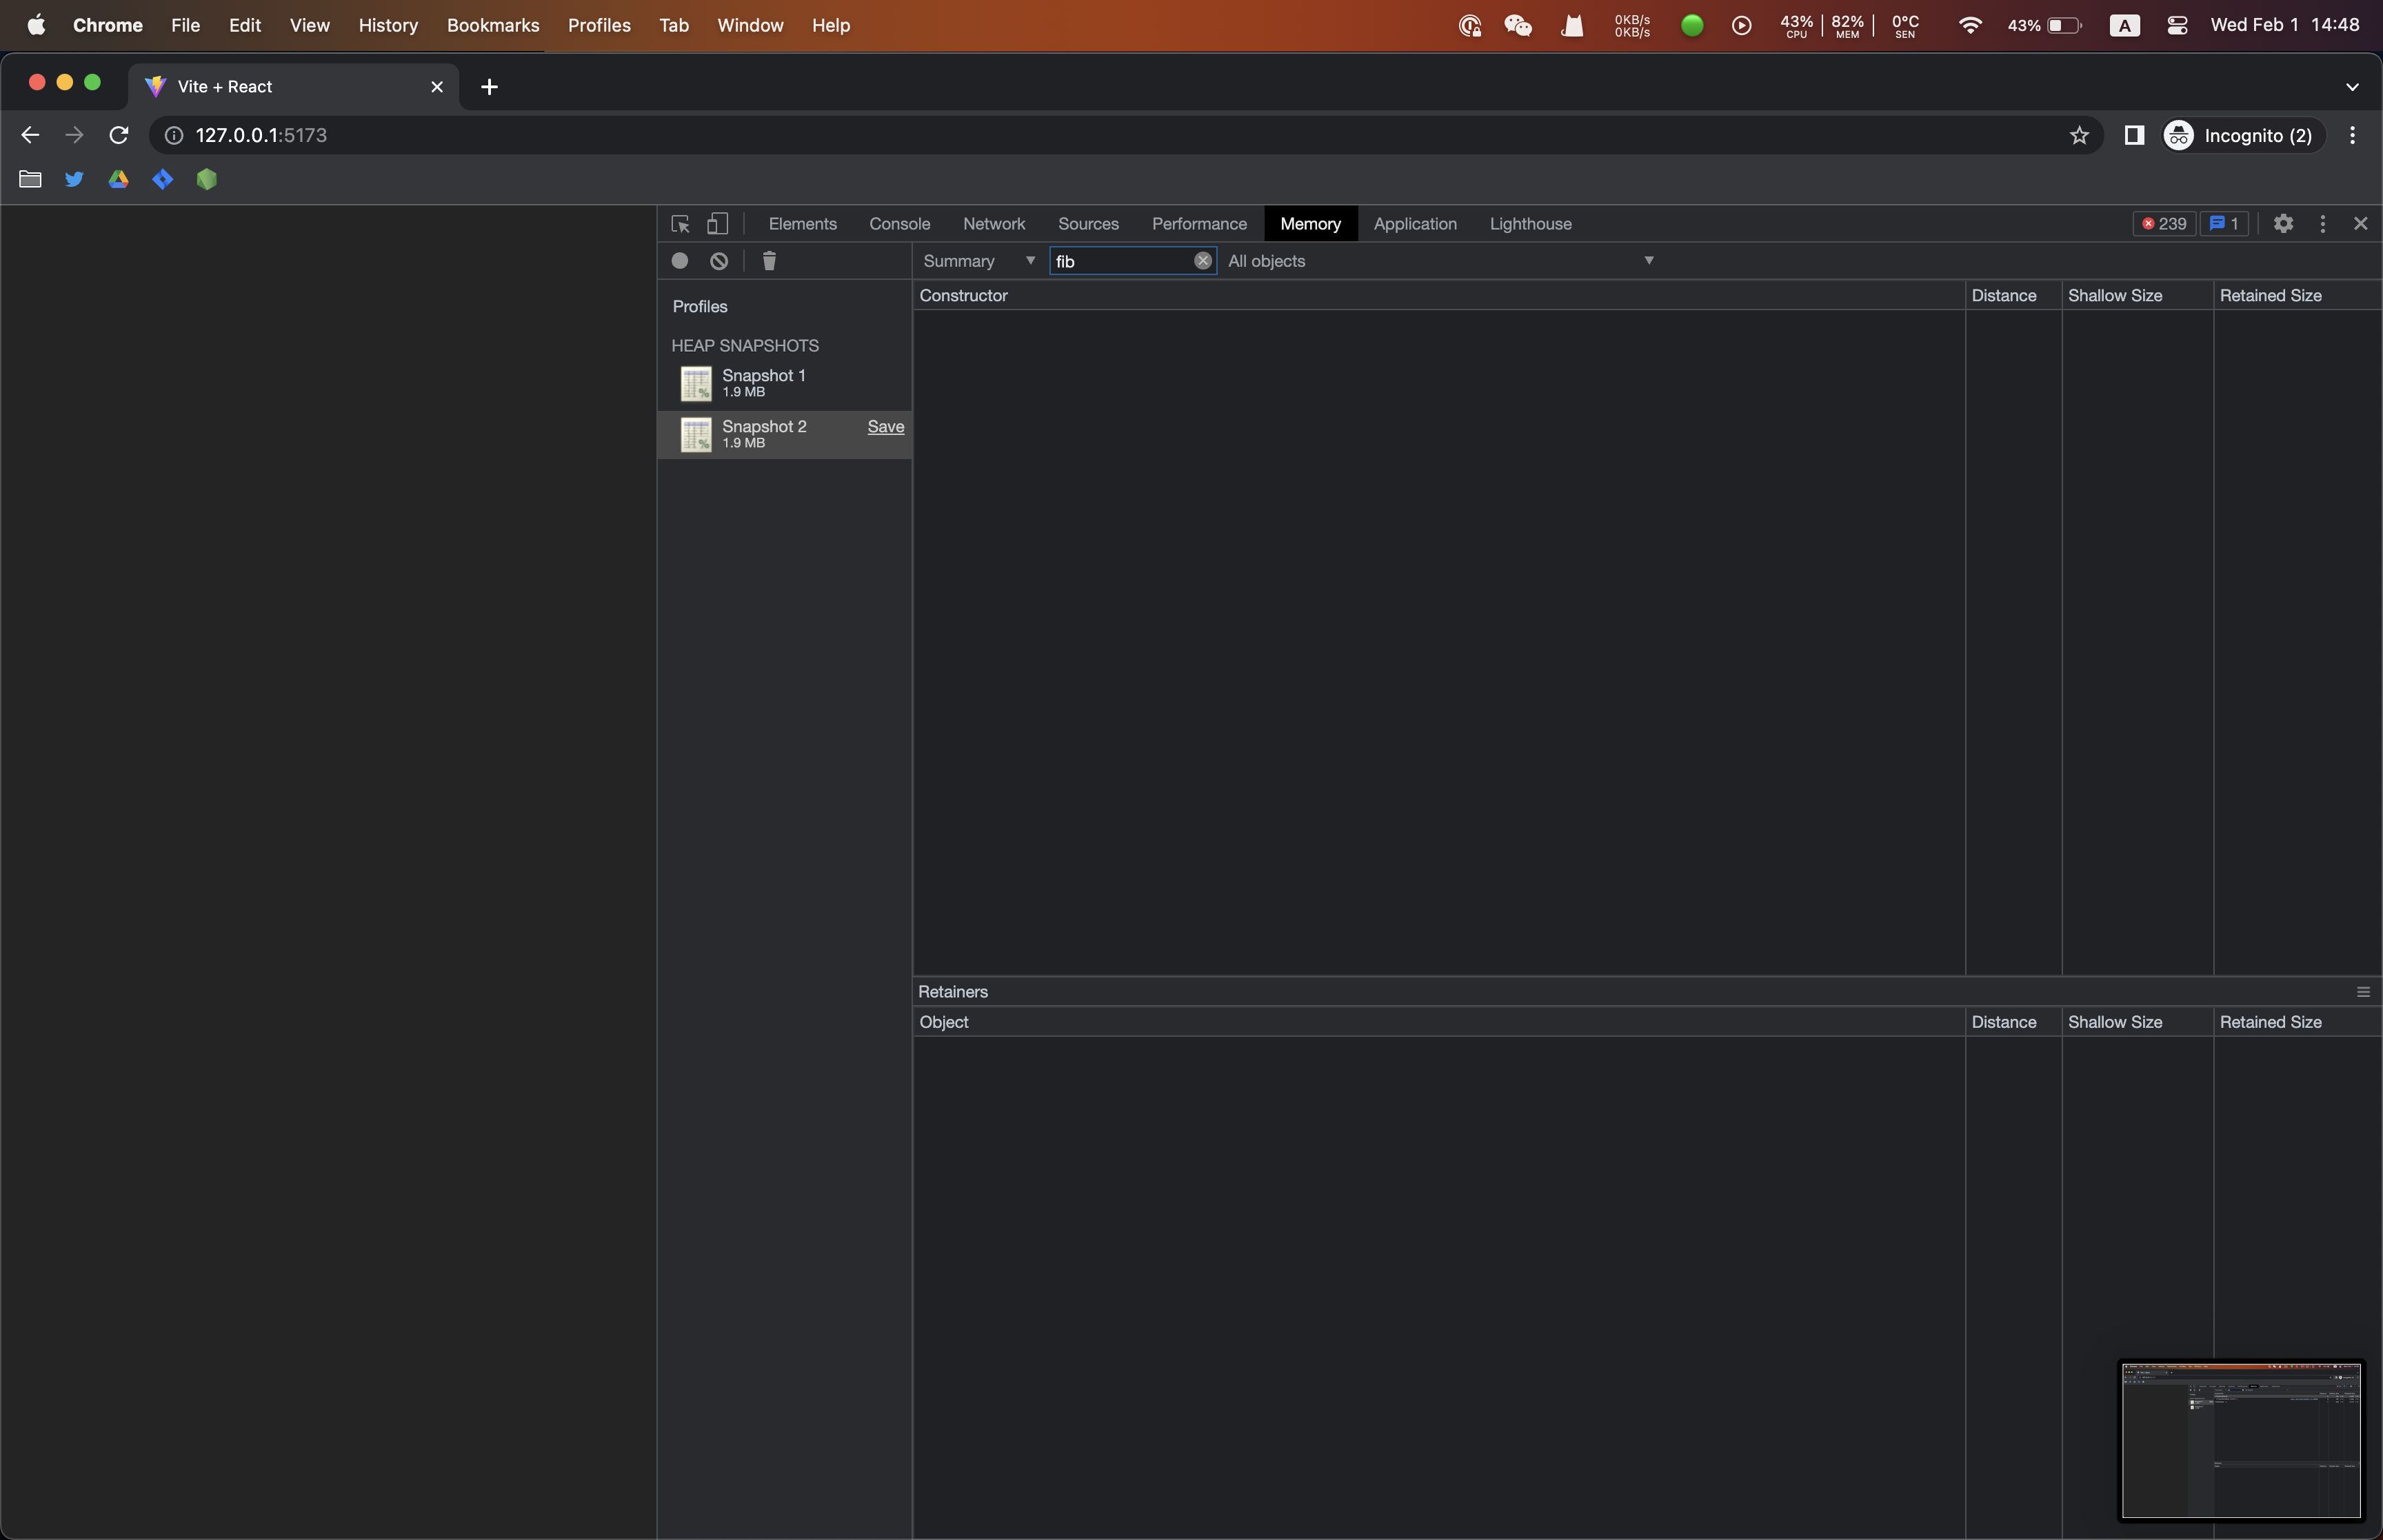The width and height of the screenshot is (2383, 1540).
Task: Record a new heap snapshot
Action: pyautogui.click(x=680, y=260)
